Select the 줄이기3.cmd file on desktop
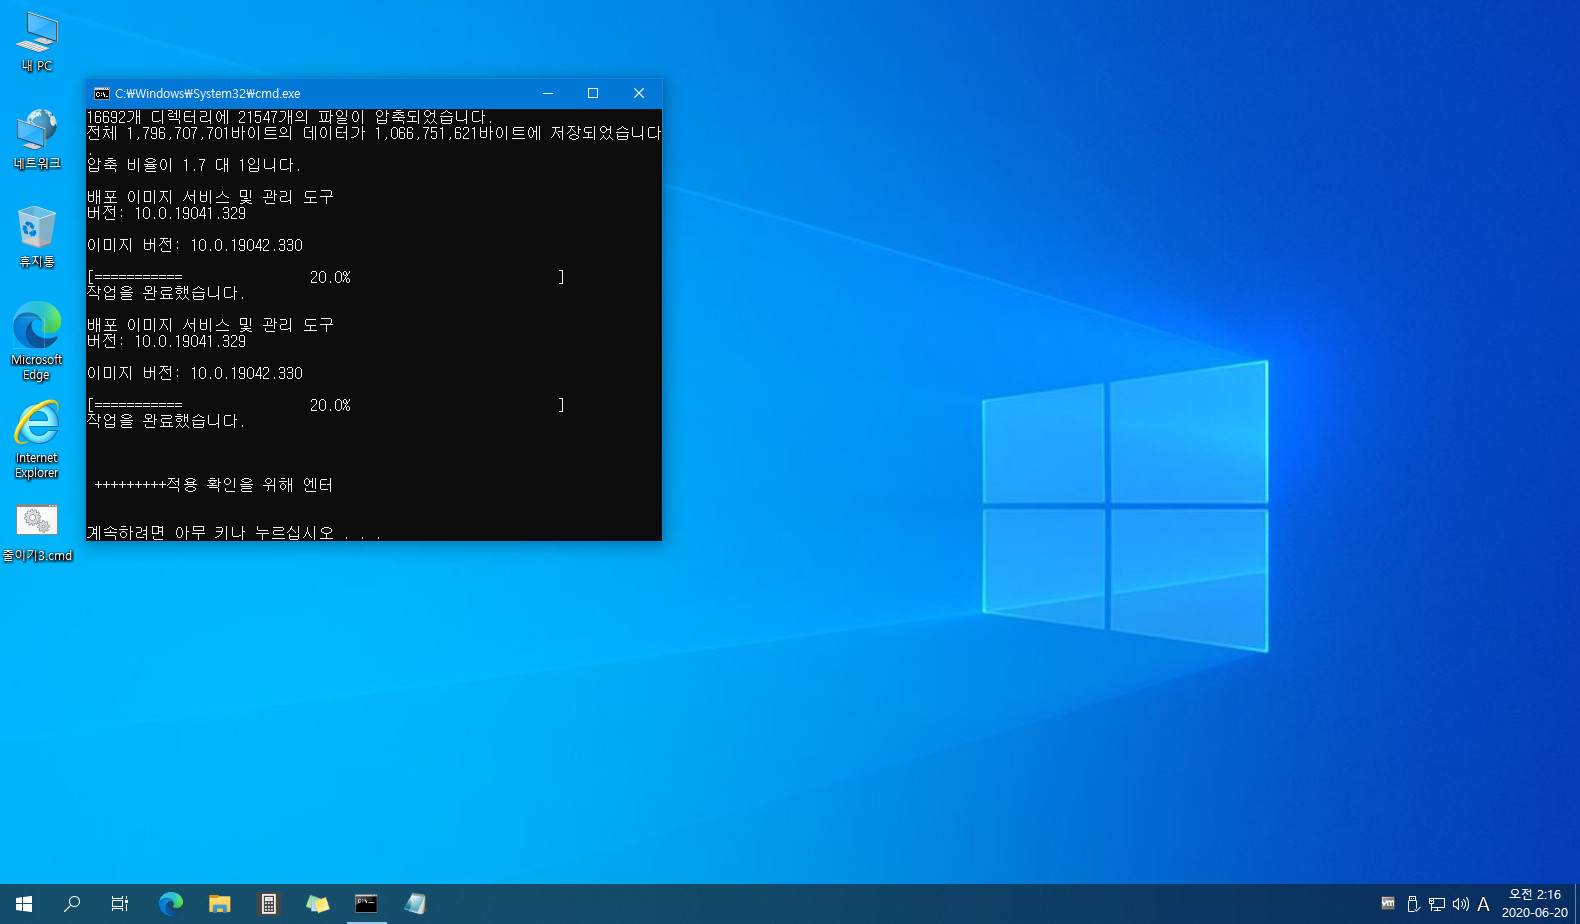This screenshot has height=924, width=1580. [37, 533]
